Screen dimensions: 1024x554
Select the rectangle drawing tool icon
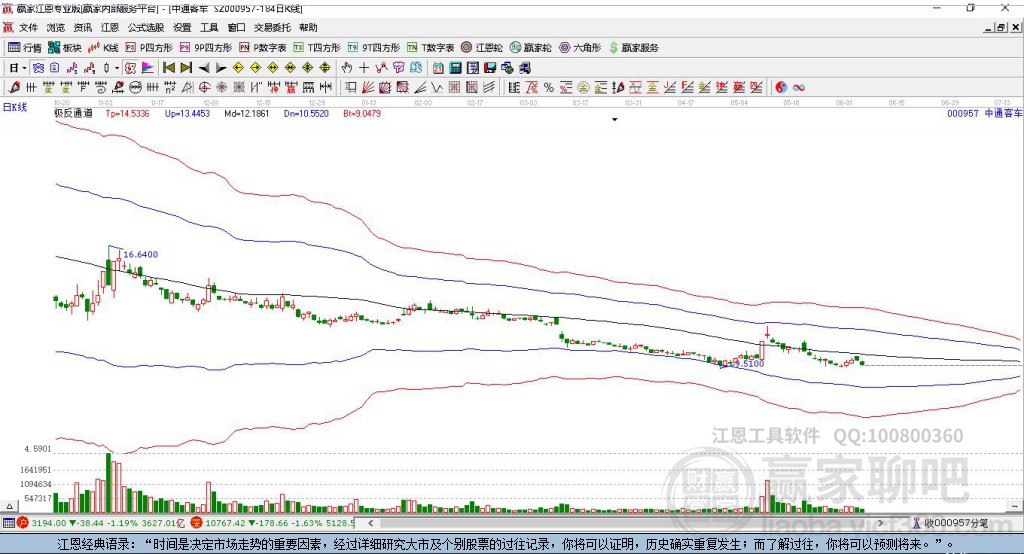(x=351, y=88)
